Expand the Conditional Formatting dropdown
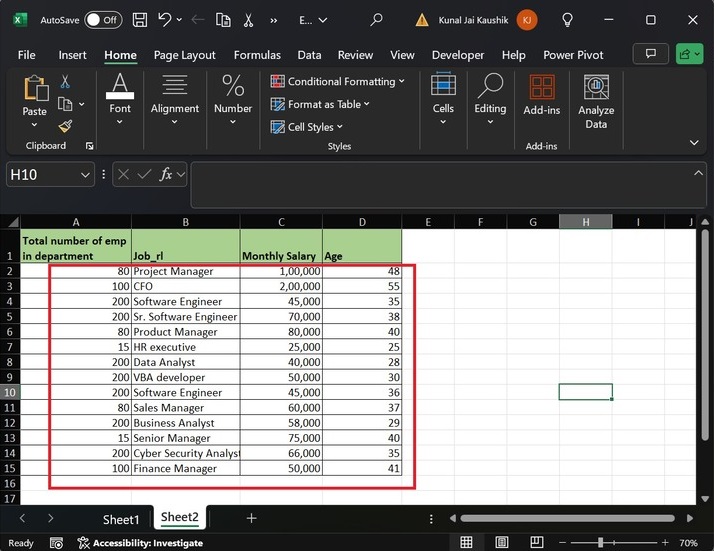 (x=338, y=81)
